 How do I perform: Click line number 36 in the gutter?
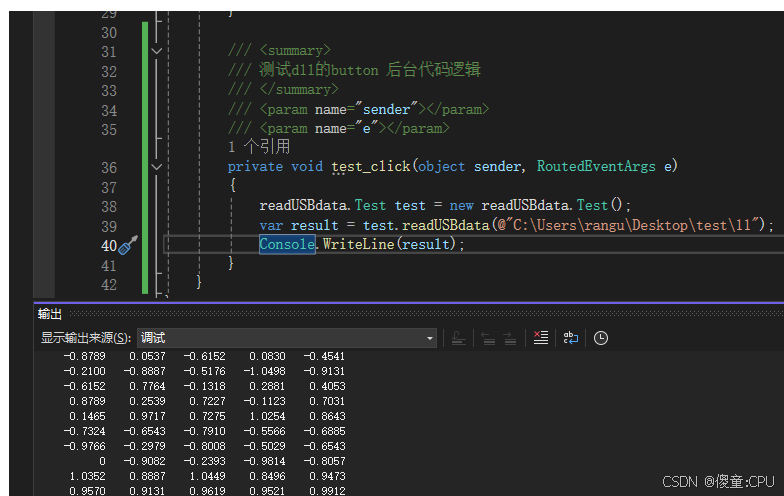pos(109,168)
